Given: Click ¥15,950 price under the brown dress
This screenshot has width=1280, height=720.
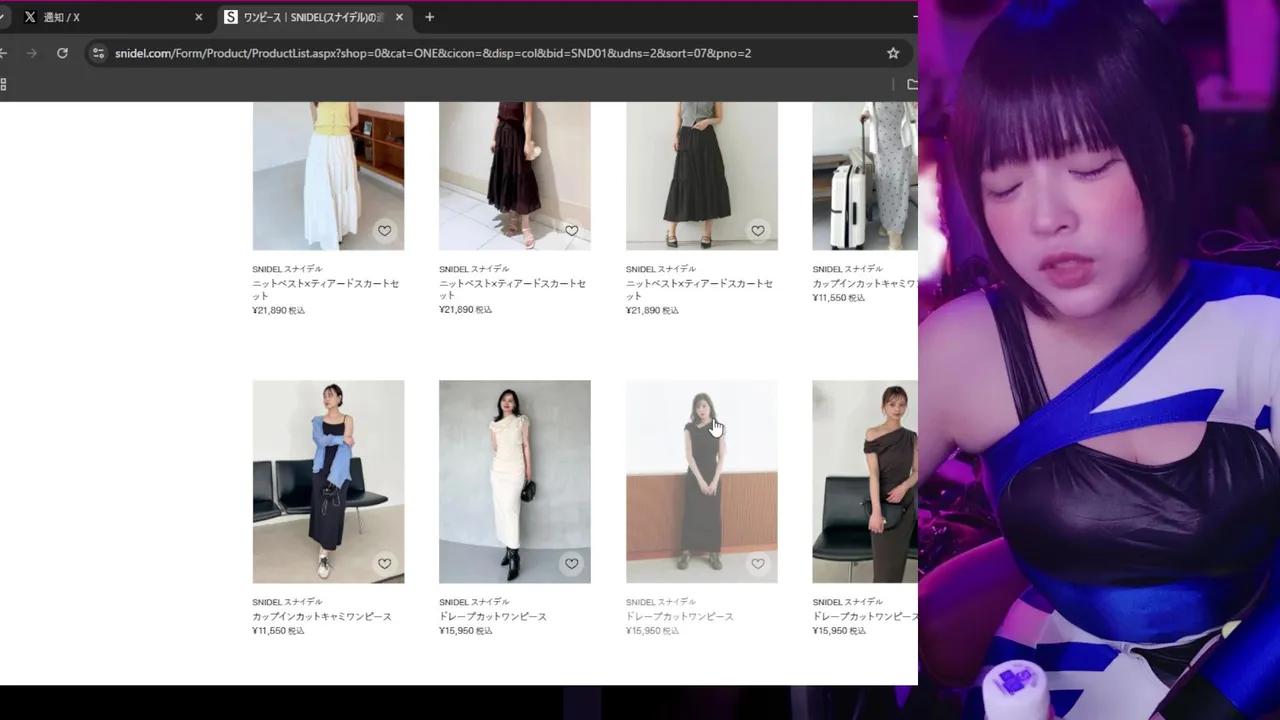Looking at the screenshot, I should click(x=839, y=630).
